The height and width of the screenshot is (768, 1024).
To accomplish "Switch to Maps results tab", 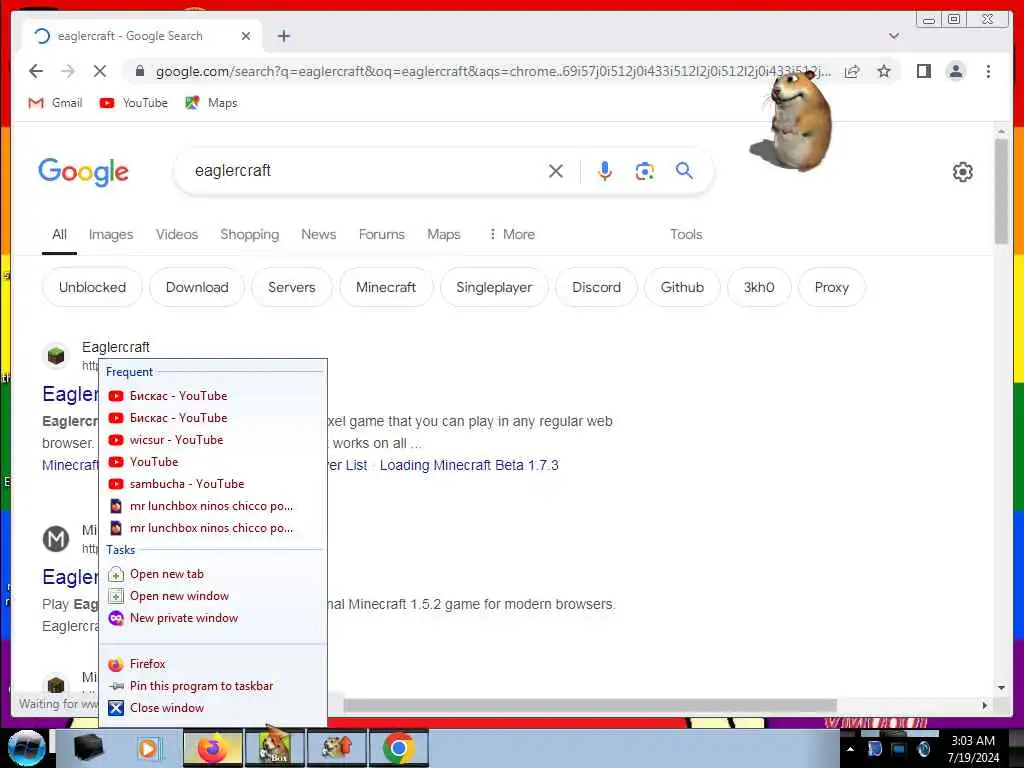I will [x=444, y=234].
